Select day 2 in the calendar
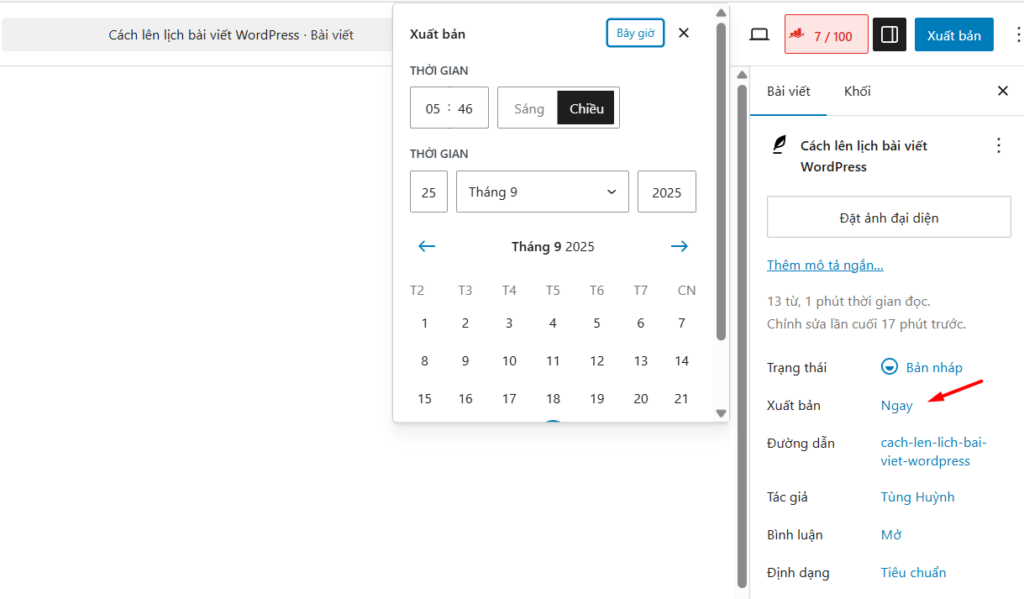This screenshot has width=1024, height=599. tap(465, 323)
